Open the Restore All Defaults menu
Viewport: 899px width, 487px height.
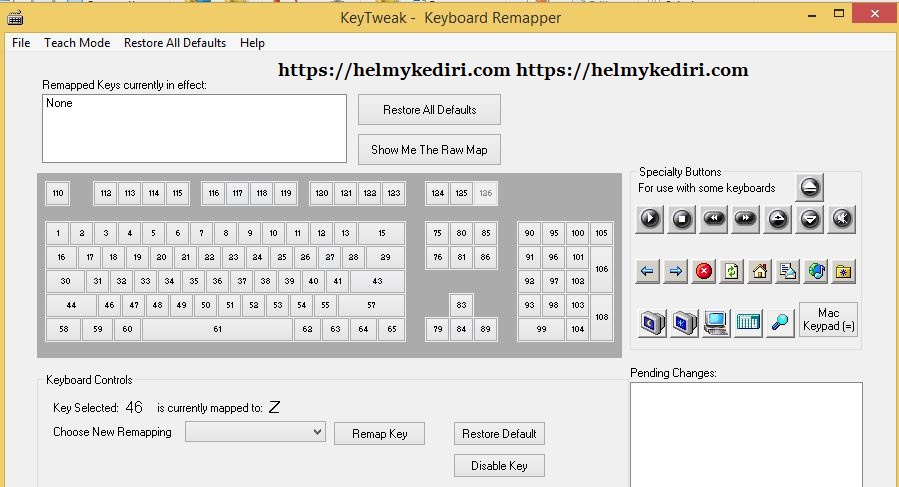tap(175, 43)
